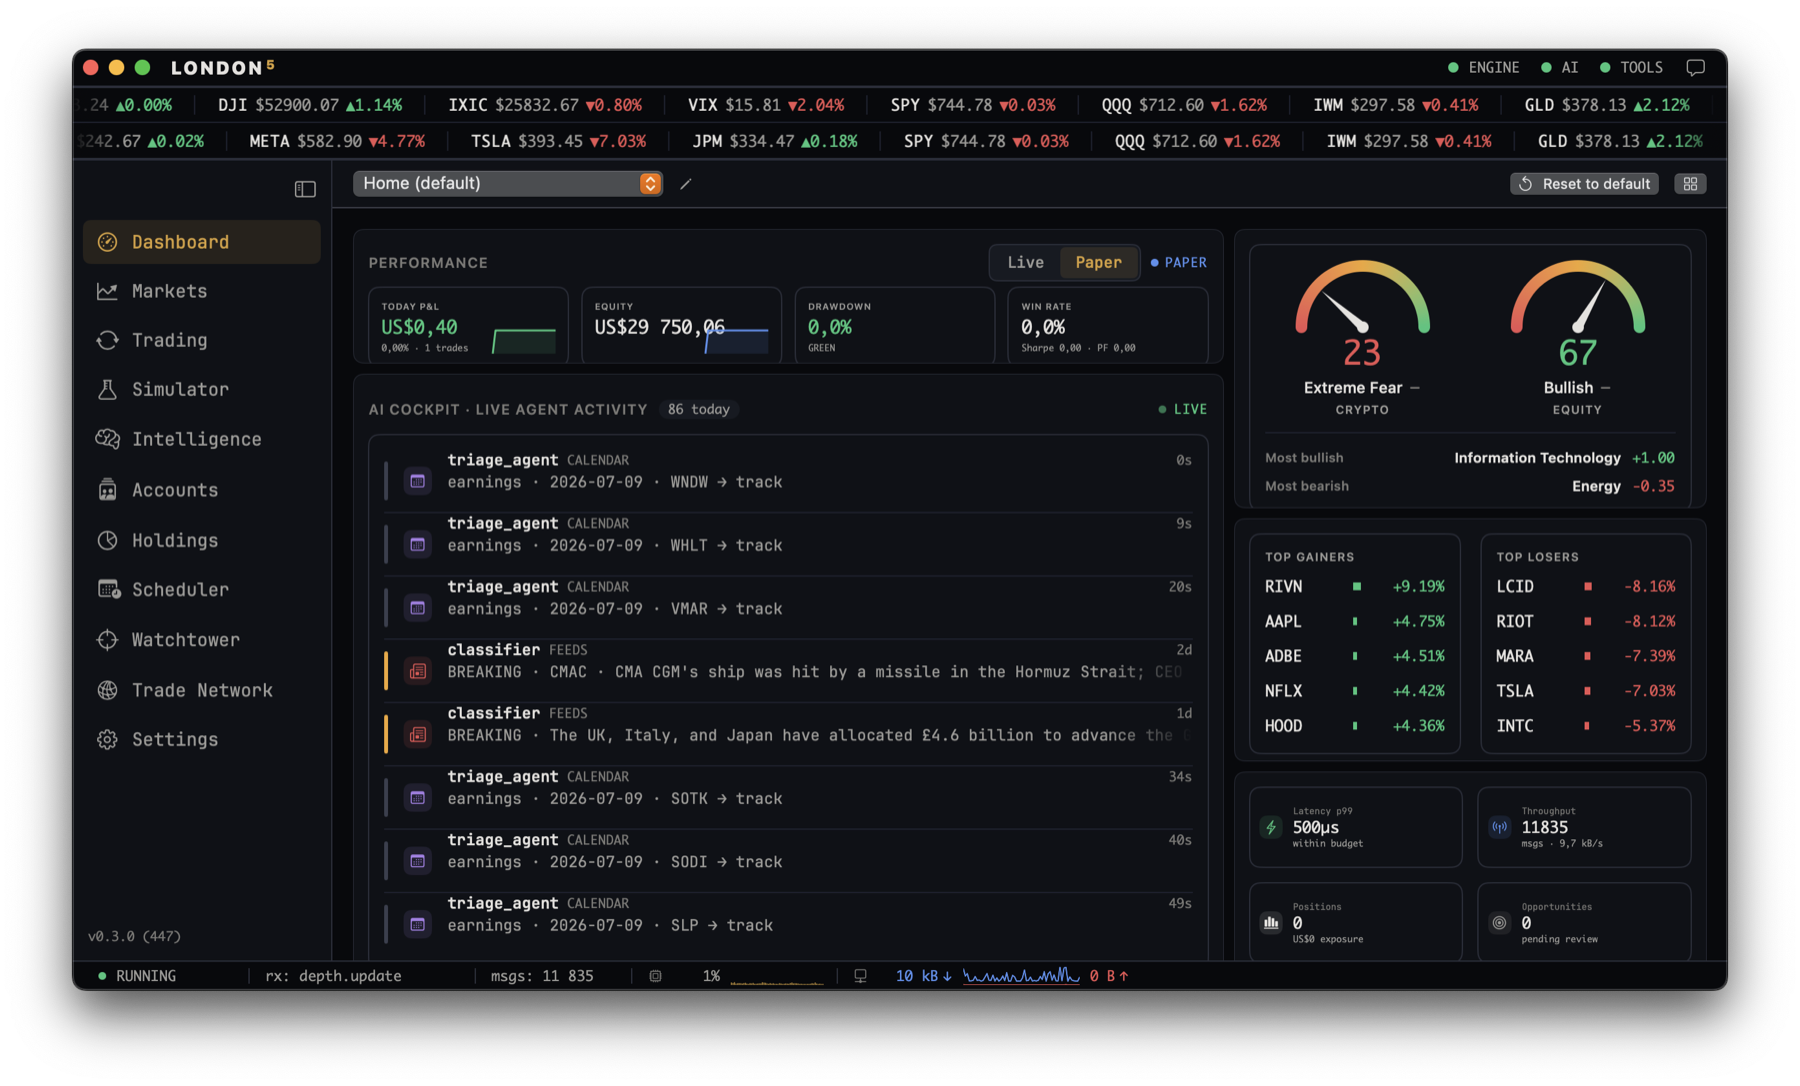Click Reset to default button

coord(1585,184)
